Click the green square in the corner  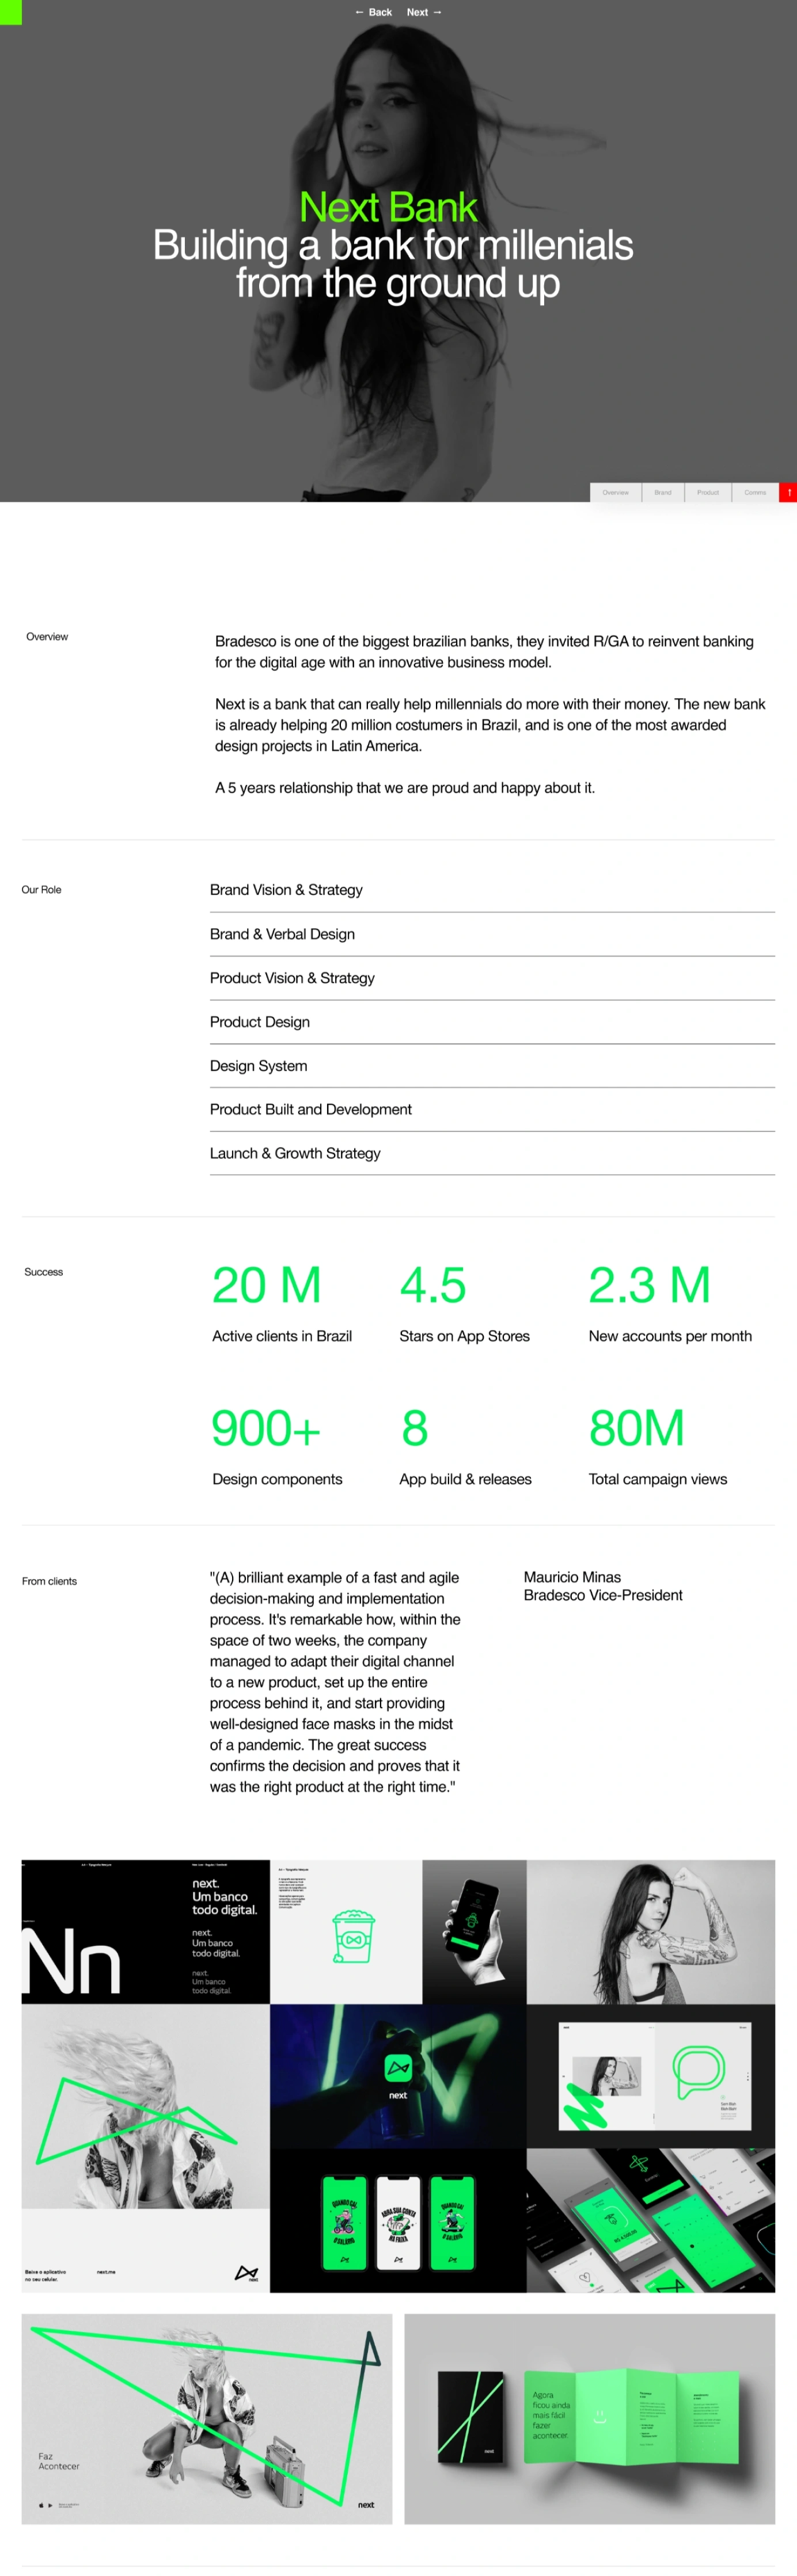[10, 12]
